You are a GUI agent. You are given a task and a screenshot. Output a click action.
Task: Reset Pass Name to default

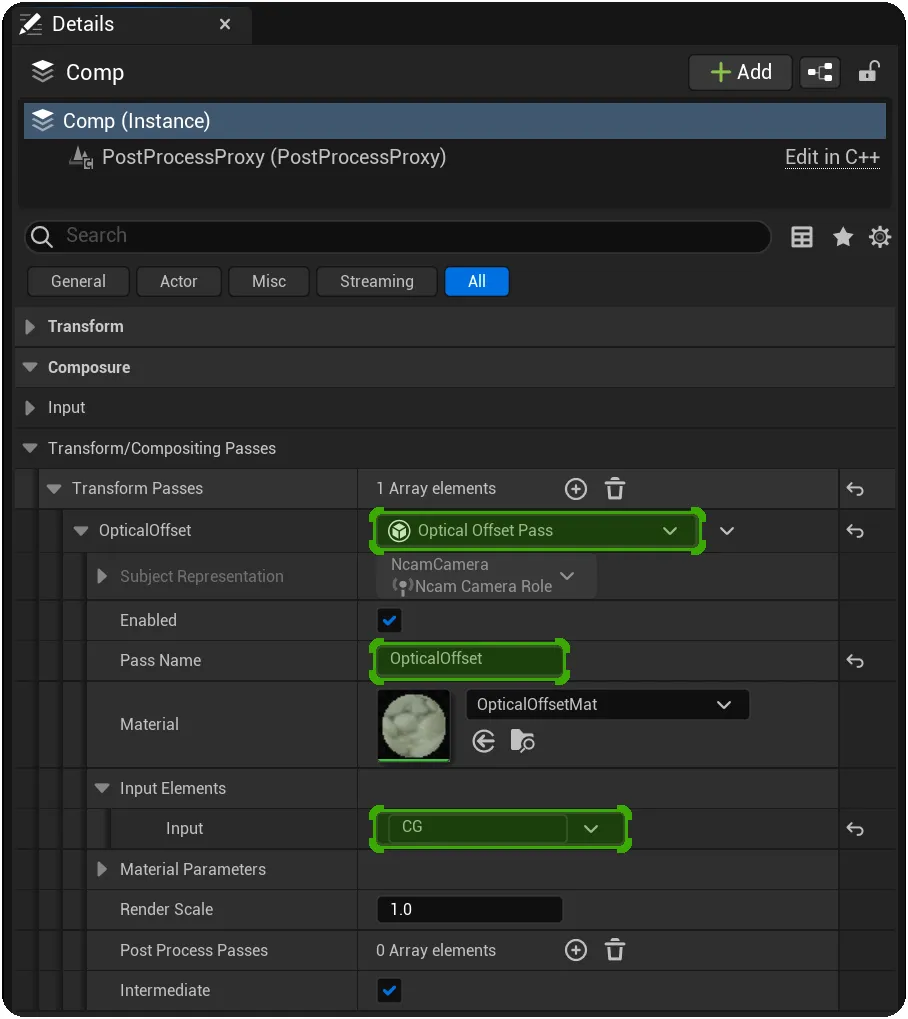point(855,662)
